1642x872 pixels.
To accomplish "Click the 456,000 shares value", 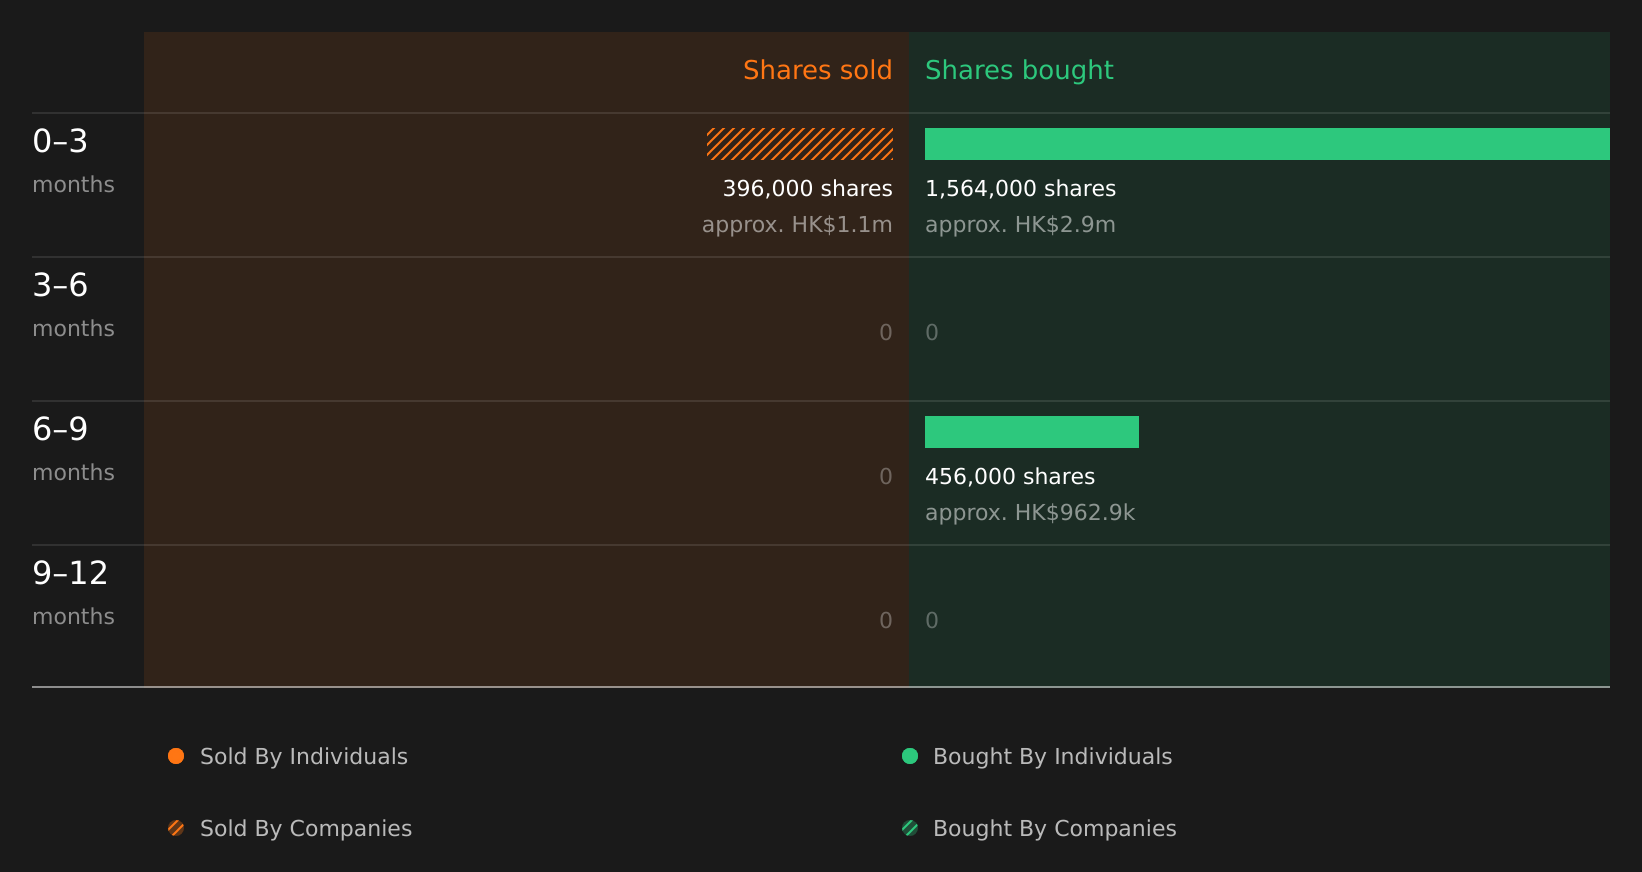I will [x=1010, y=476].
